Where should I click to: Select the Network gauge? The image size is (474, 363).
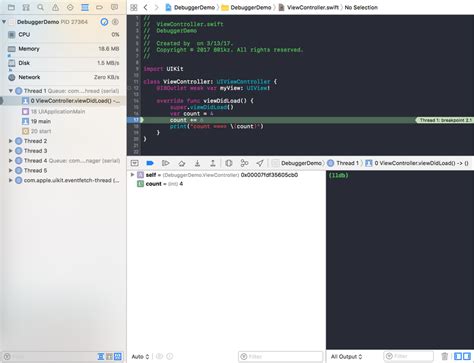(x=63, y=77)
